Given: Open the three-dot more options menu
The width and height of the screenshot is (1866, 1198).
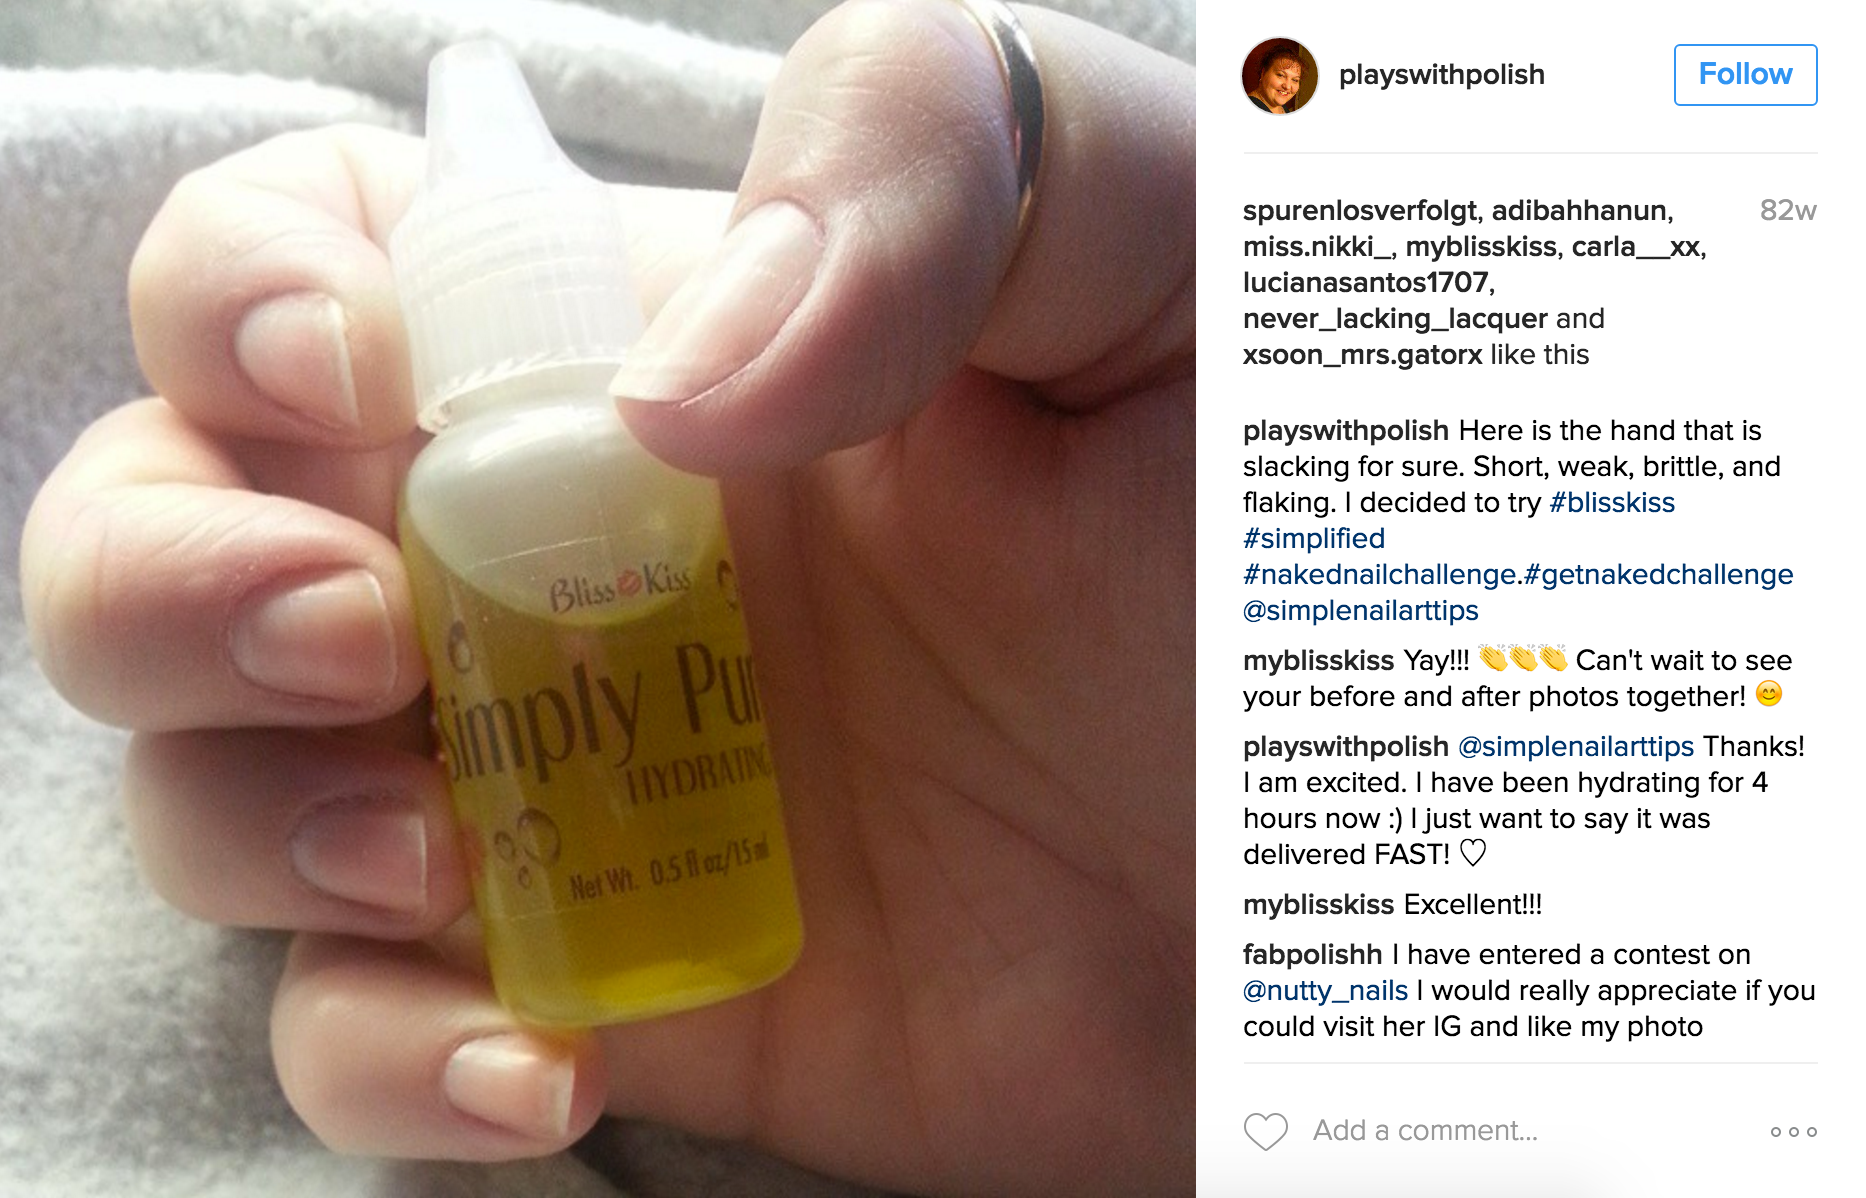Looking at the screenshot, I should [x=1793, y=1131].
